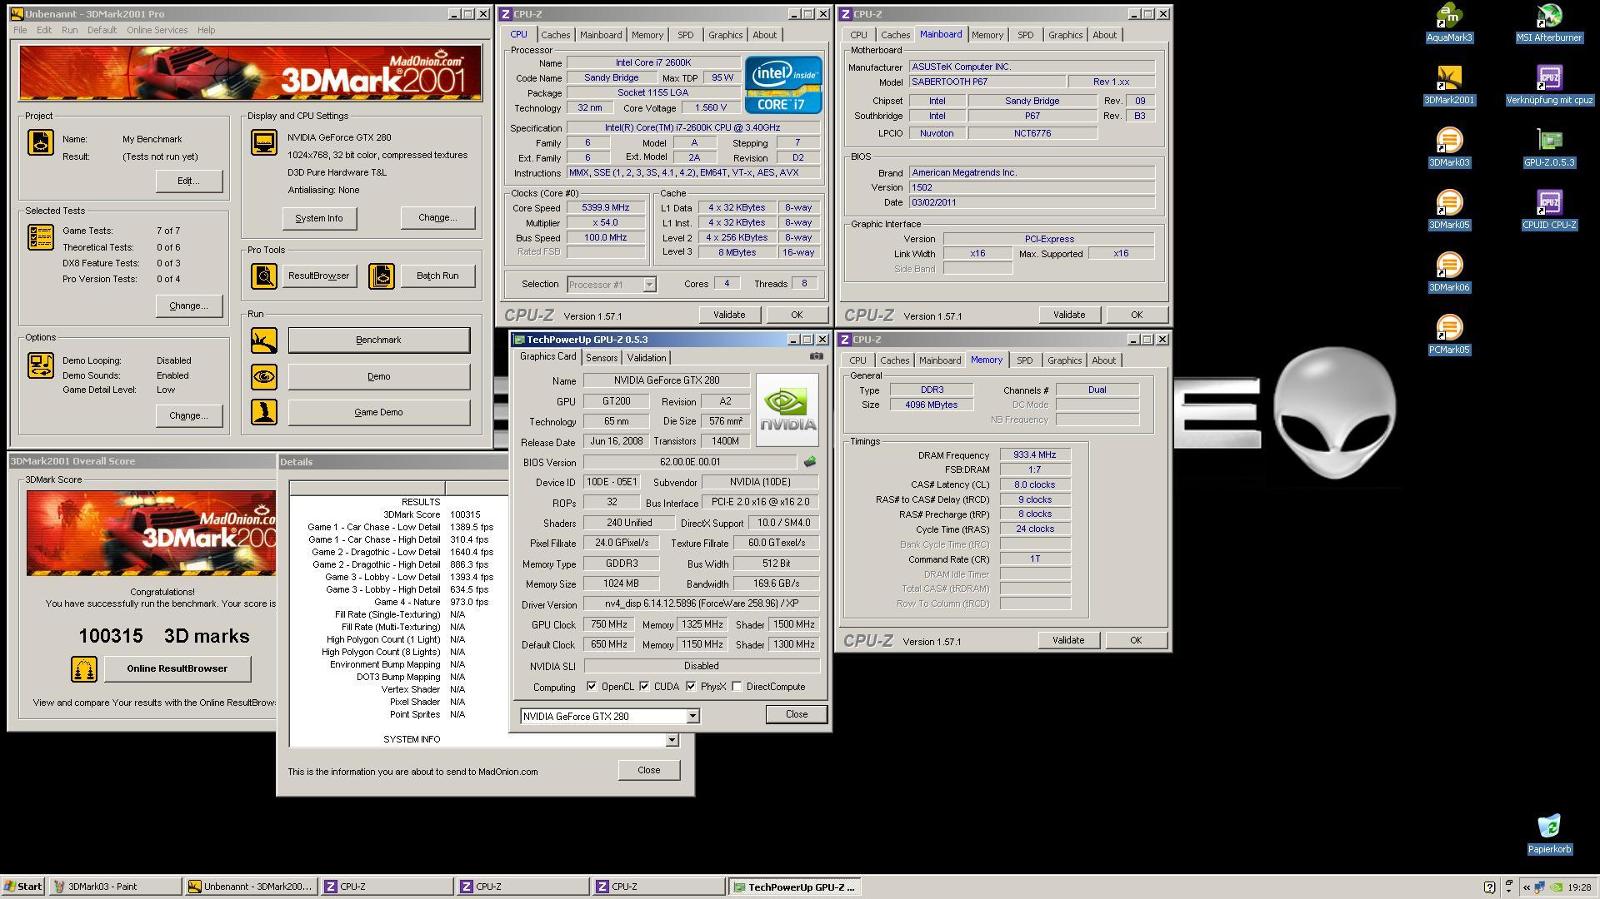Open the File menu in 3DMark2001
This screenshot has width=1600, height=899.
tap(20, 30)
